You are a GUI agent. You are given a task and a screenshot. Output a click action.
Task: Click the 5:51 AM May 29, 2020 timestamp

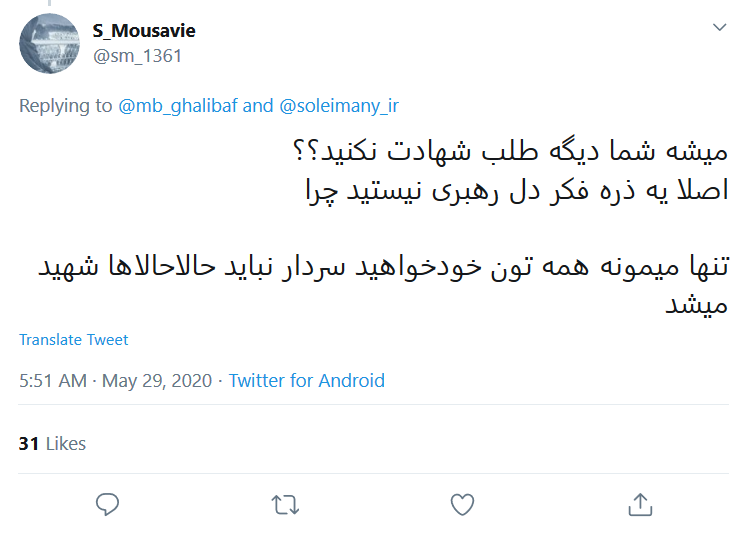click(x=115, y=381)
